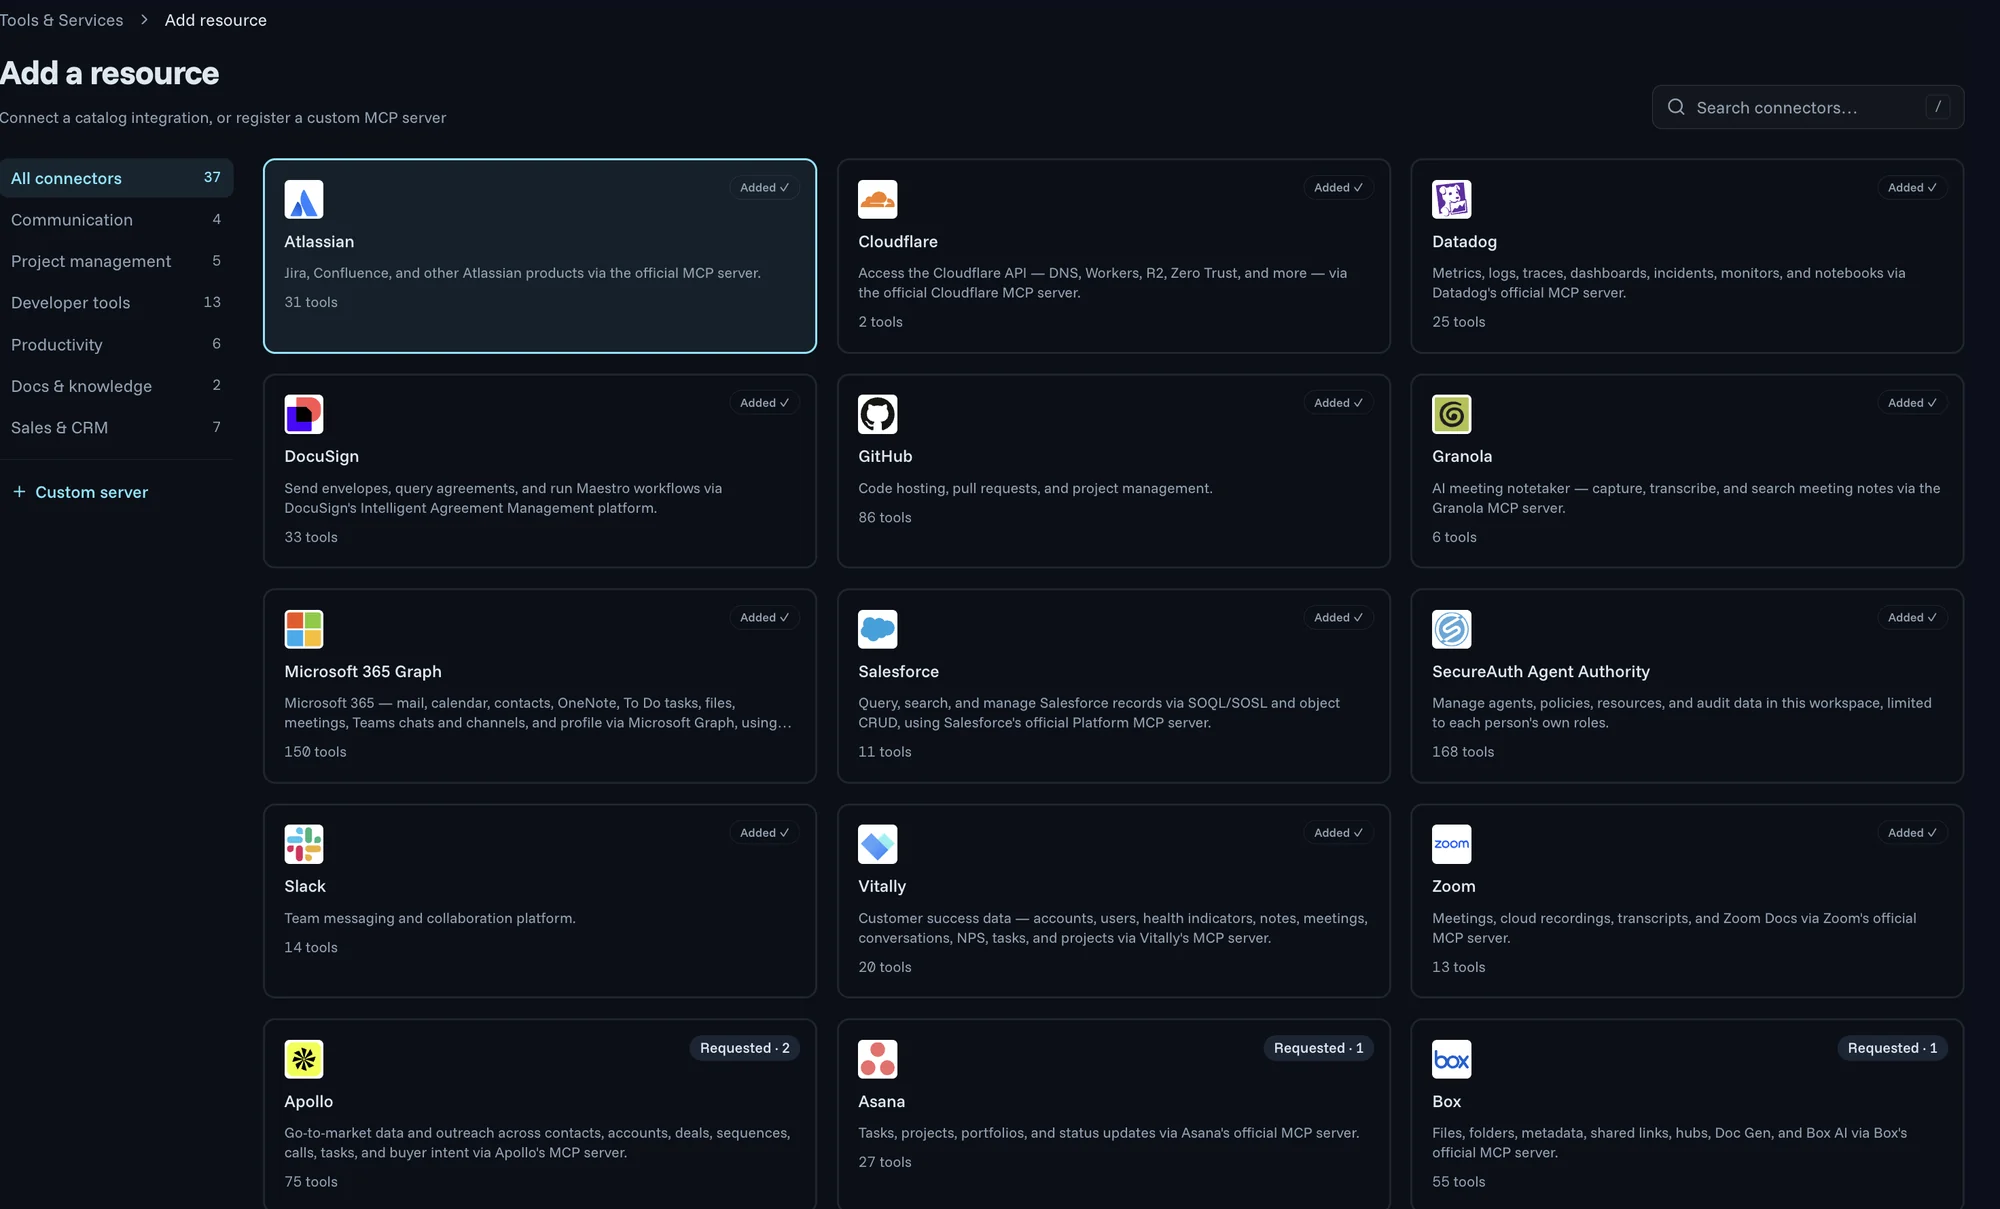Open the Zoom connector title
This screenshot has height=1209, width=2000.
click(x=1454, y=886)
